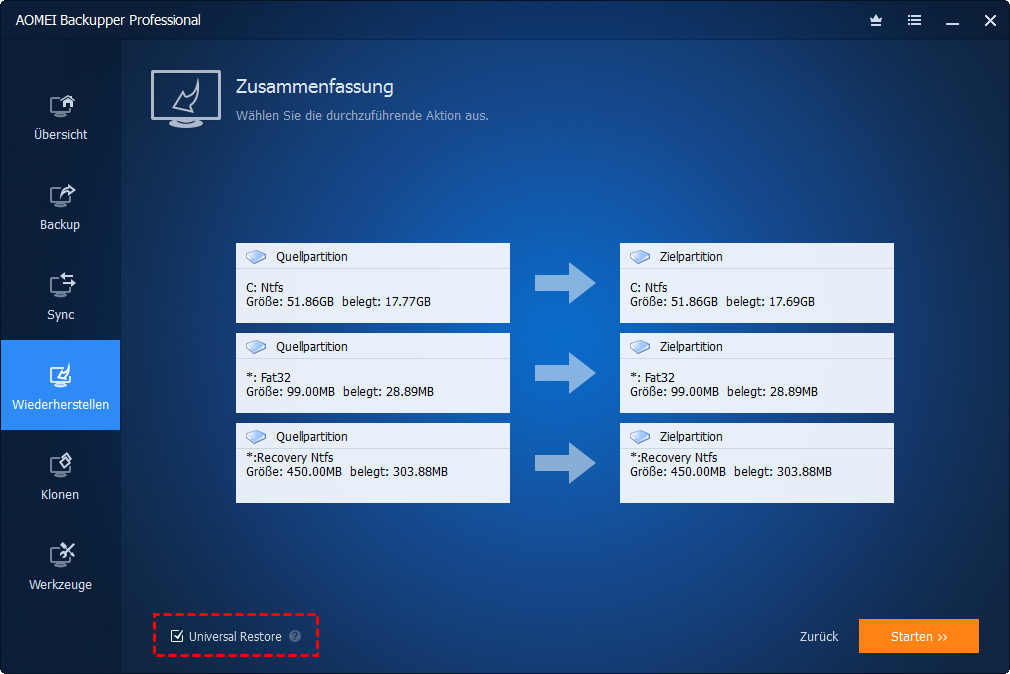Select target text 'Größe: 51.86GB belegt: 17.69GB'
1010x674 pixels.
pyautogui.click(x=722, y=302)
